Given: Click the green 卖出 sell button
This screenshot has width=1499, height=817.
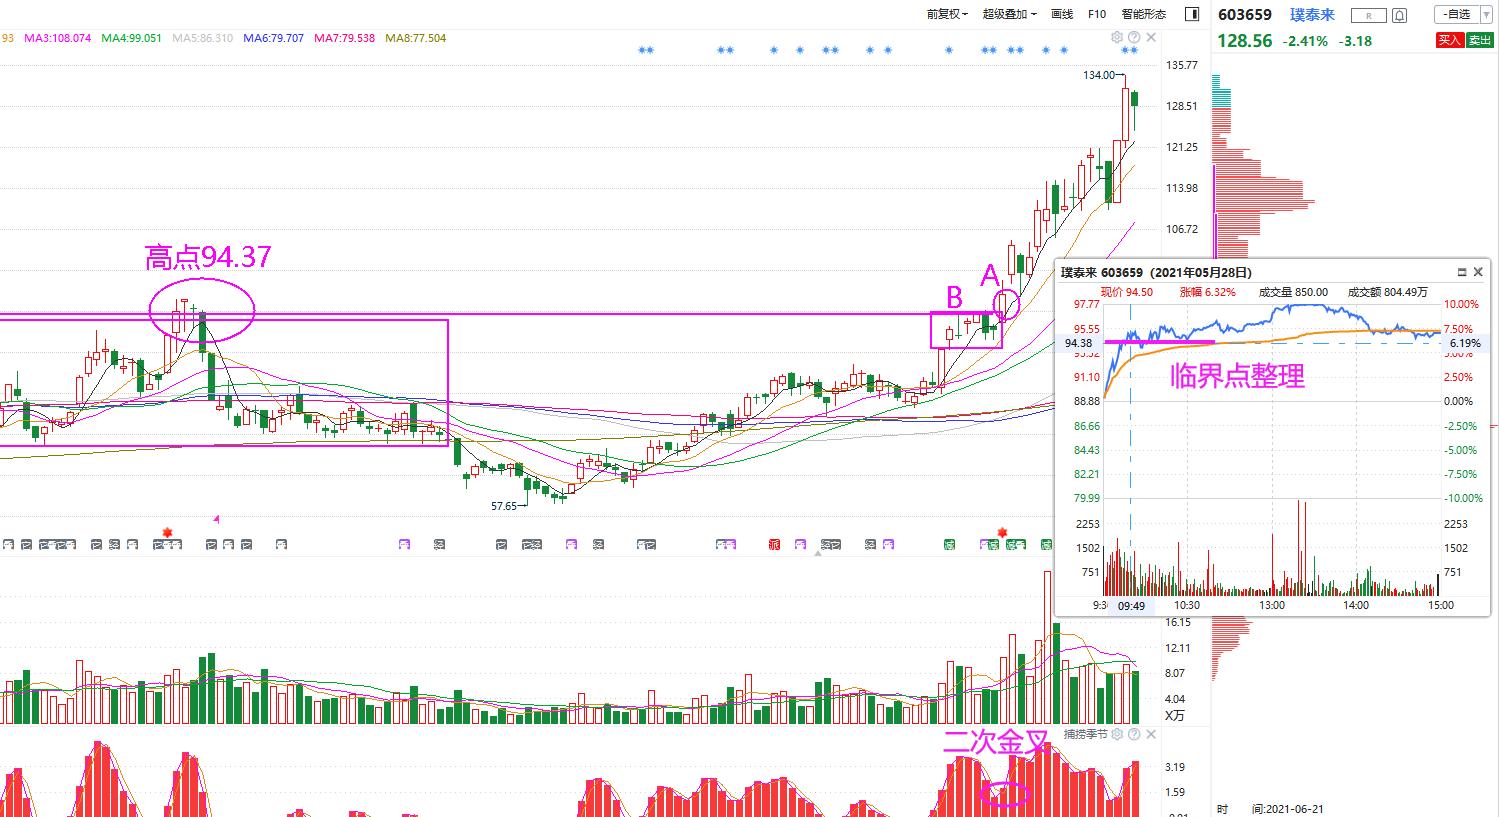Looking at the screenshot, I should click(x=1479, y=40).
